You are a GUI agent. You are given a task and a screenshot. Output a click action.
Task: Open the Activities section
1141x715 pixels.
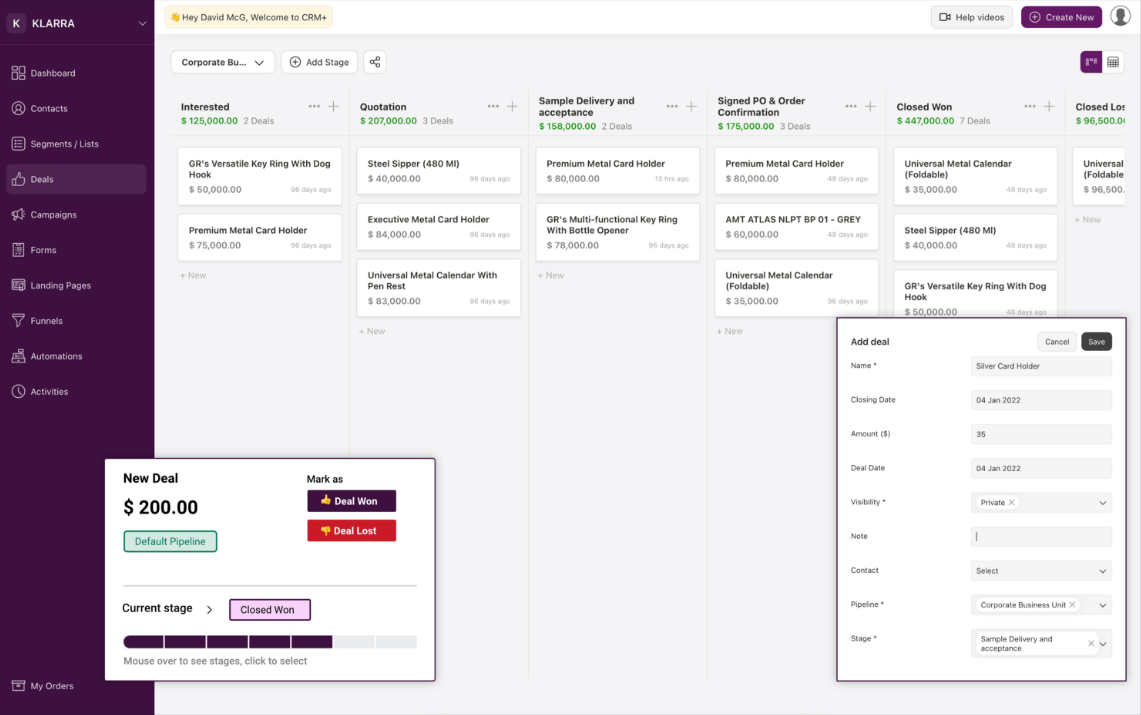pyautogui.click(x=49, y=391)
